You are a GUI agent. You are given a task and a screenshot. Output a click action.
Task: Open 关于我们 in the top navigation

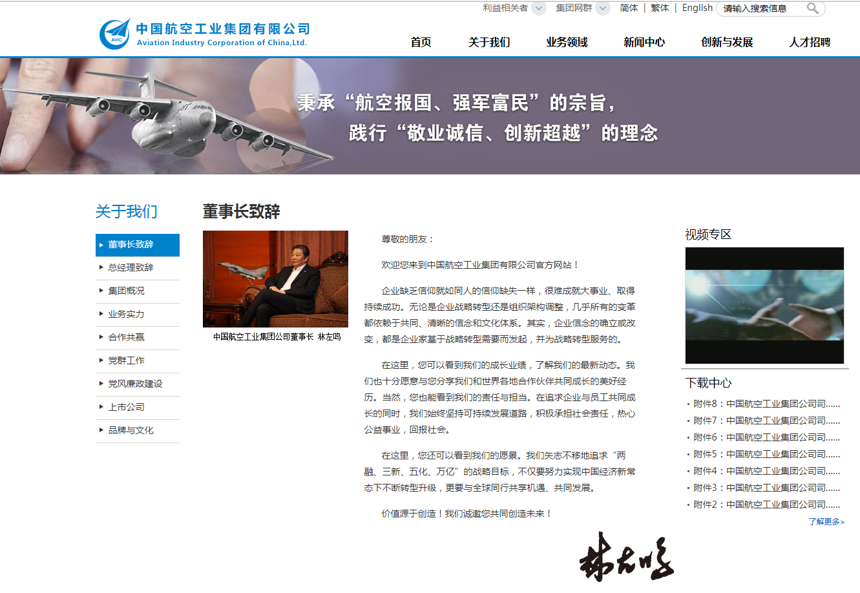click(489, 42)
